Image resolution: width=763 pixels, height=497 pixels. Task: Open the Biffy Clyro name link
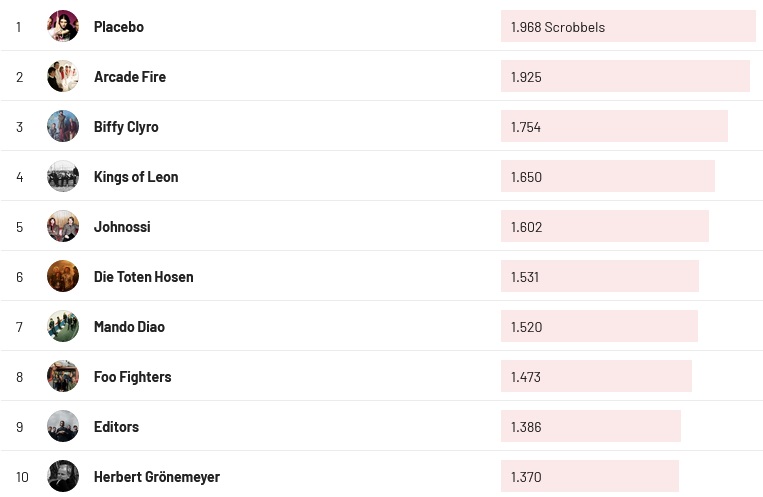(126, 127)
